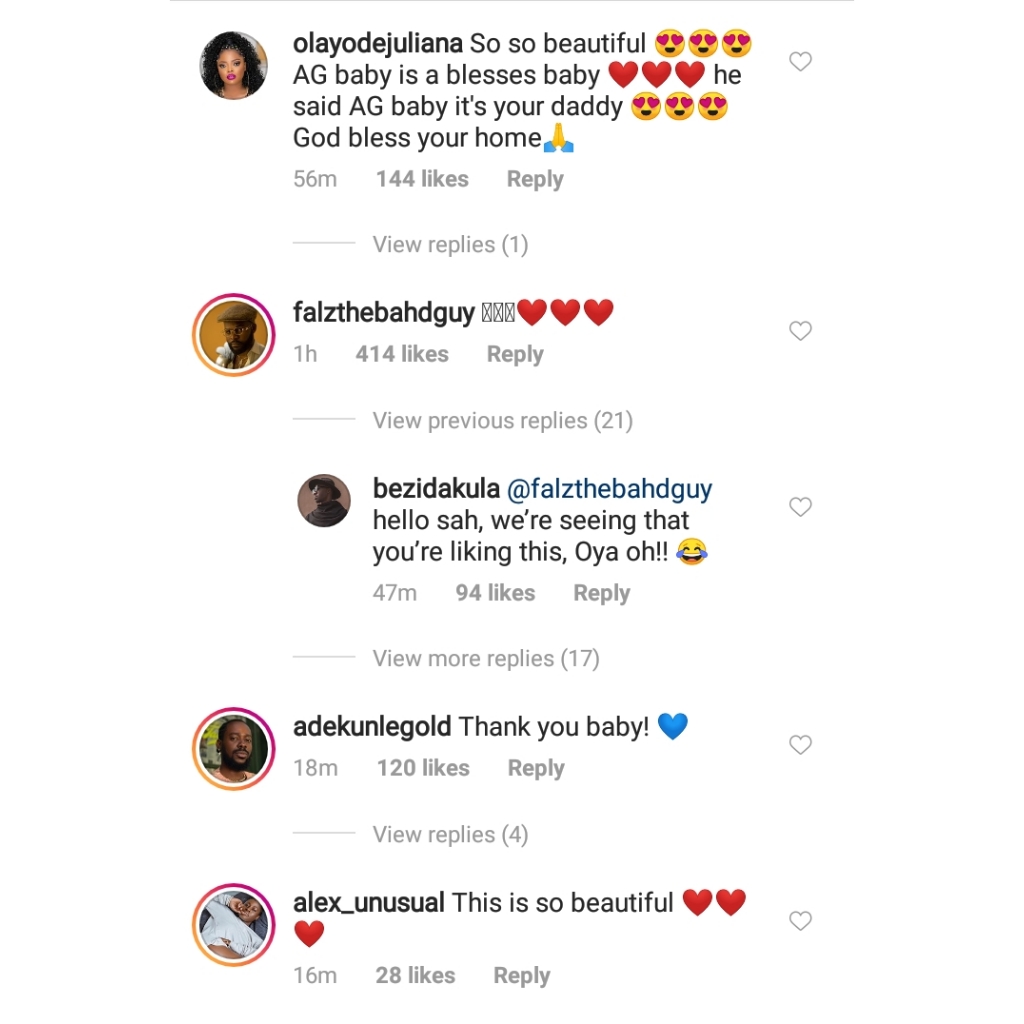View previous replies under falzthebahdguy's comment
The height and width of the screenshot is (1024, 1024).
[x=502, y=420]
